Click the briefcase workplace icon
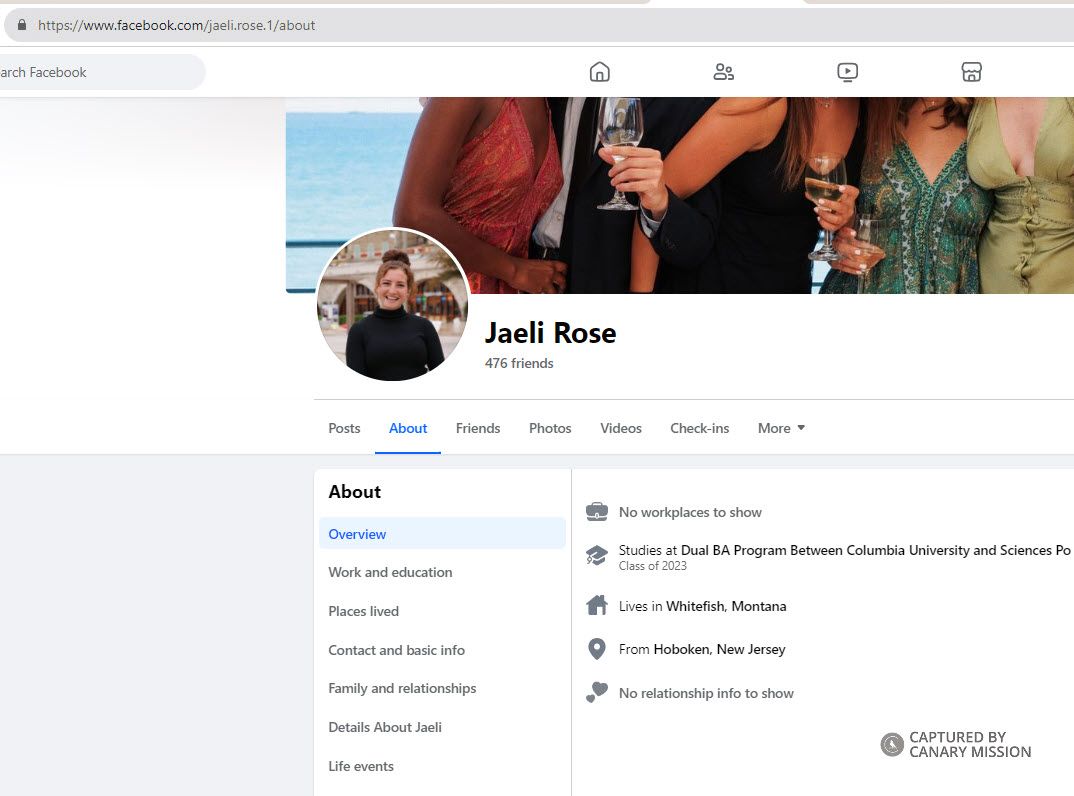The width and height of the screenshot is (1074, 796). [597, 512]
